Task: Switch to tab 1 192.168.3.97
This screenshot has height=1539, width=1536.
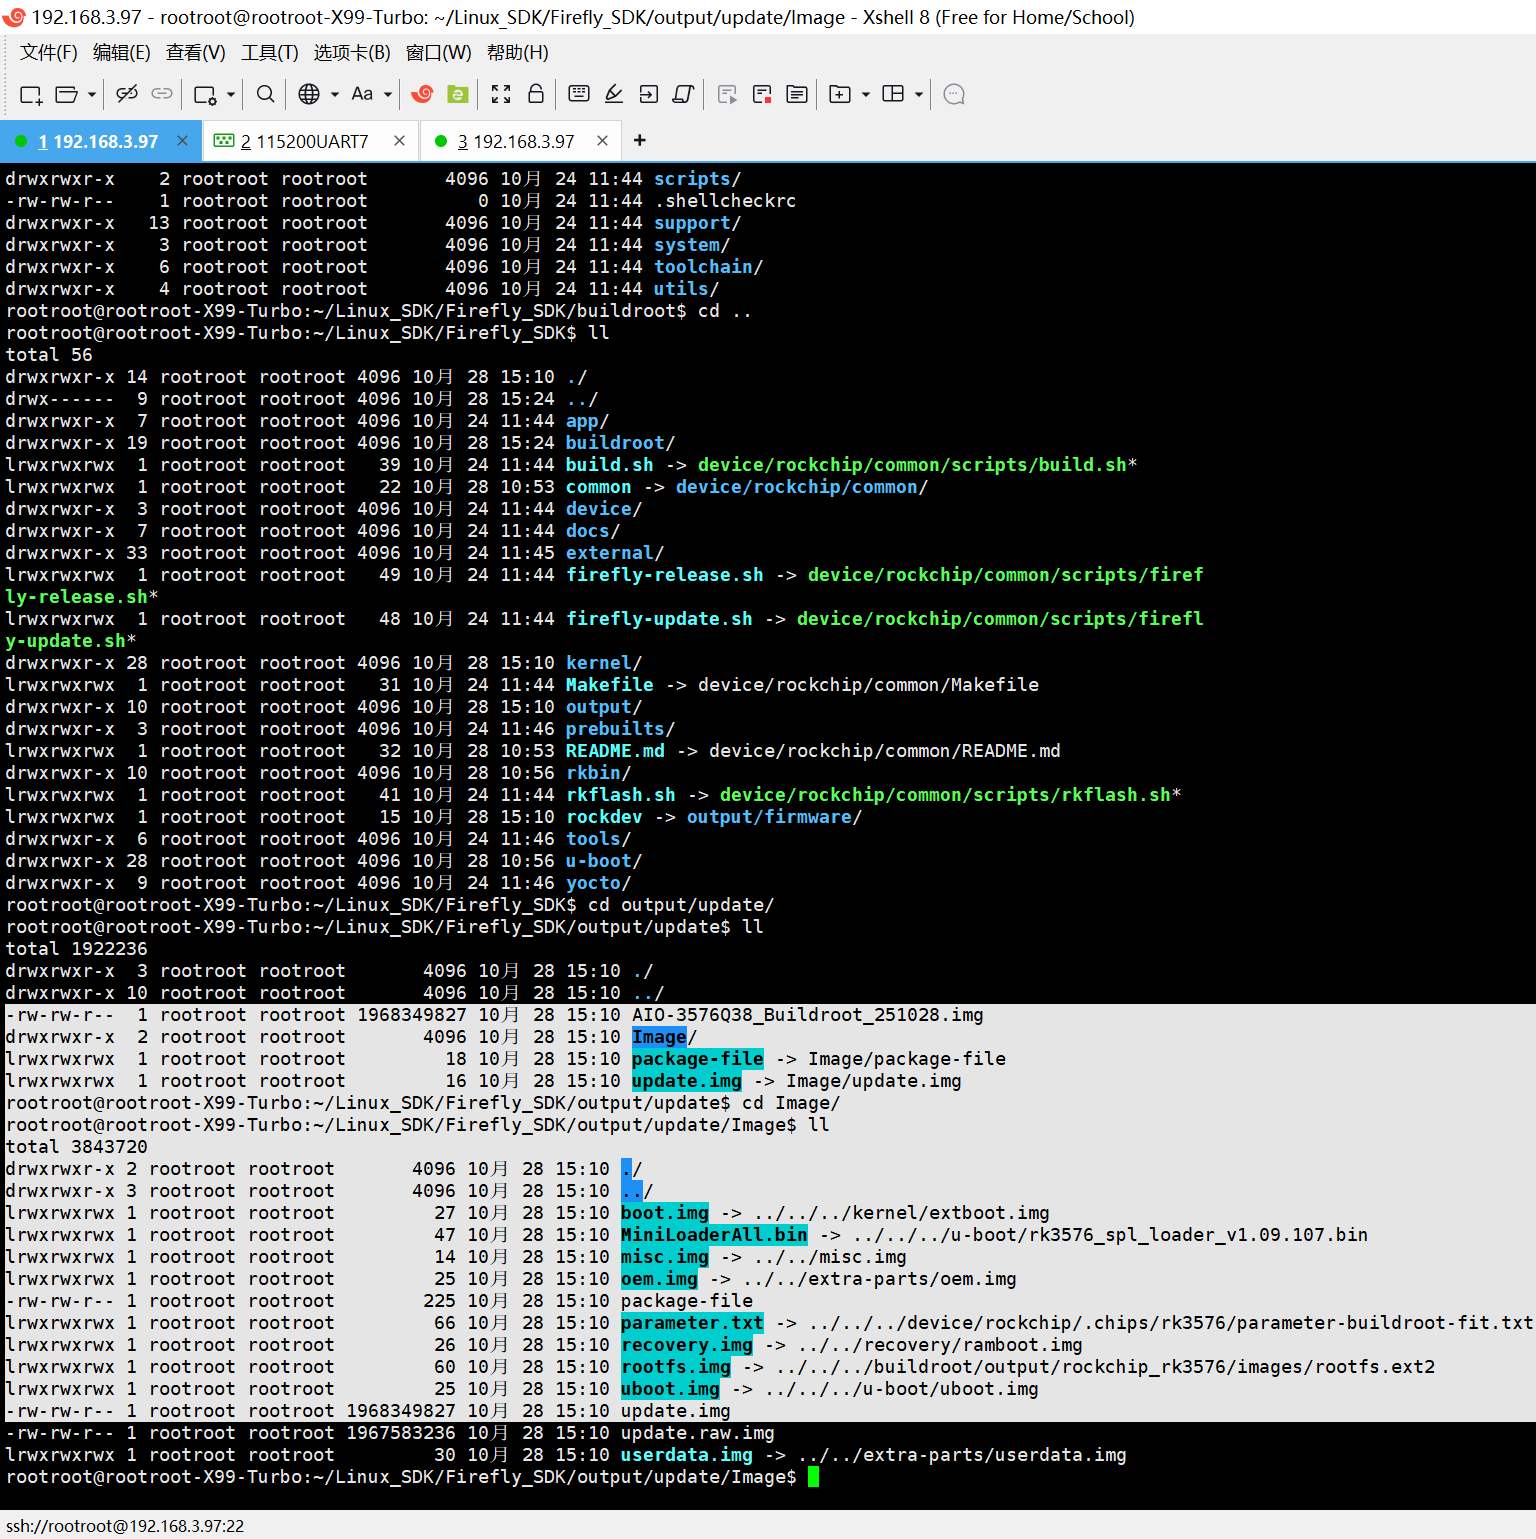Action: coord(98,141)
